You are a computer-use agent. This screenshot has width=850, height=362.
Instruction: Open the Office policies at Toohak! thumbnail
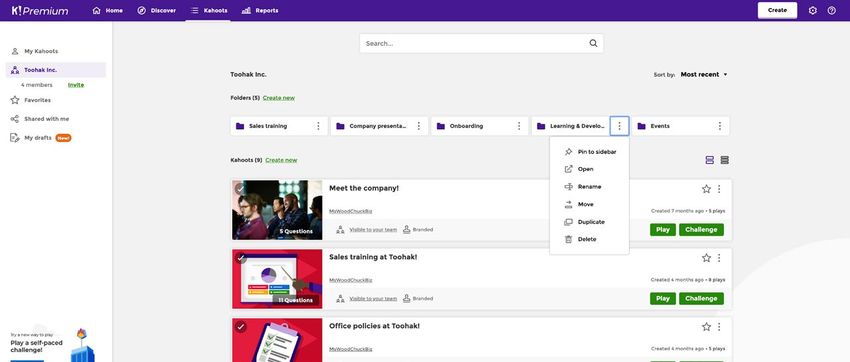277,340
